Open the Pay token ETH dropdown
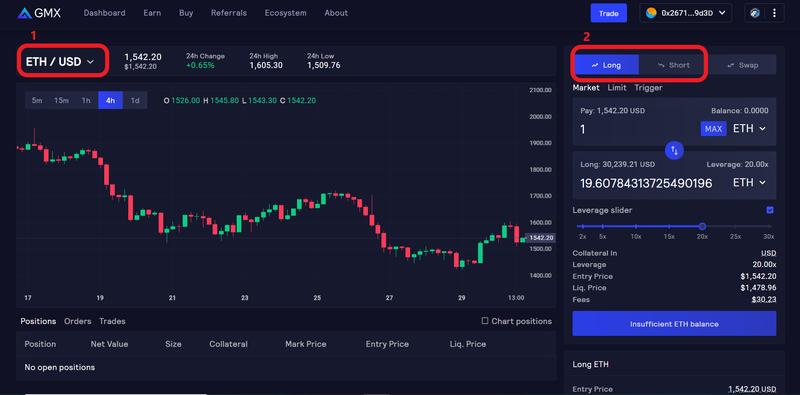800x395 pixels. pos(749,129)
